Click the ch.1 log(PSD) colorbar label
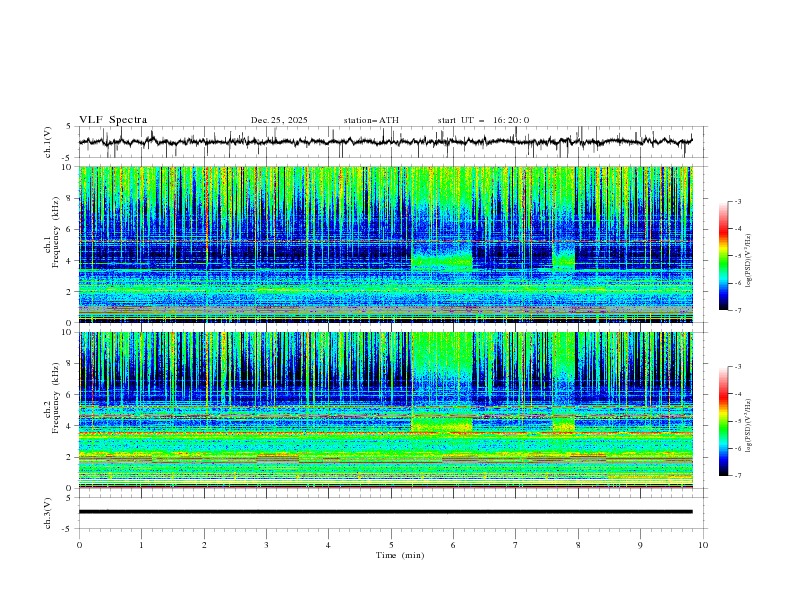Image resolution: width=792 pixels, height=612 pixels. (x=749, y=261)
